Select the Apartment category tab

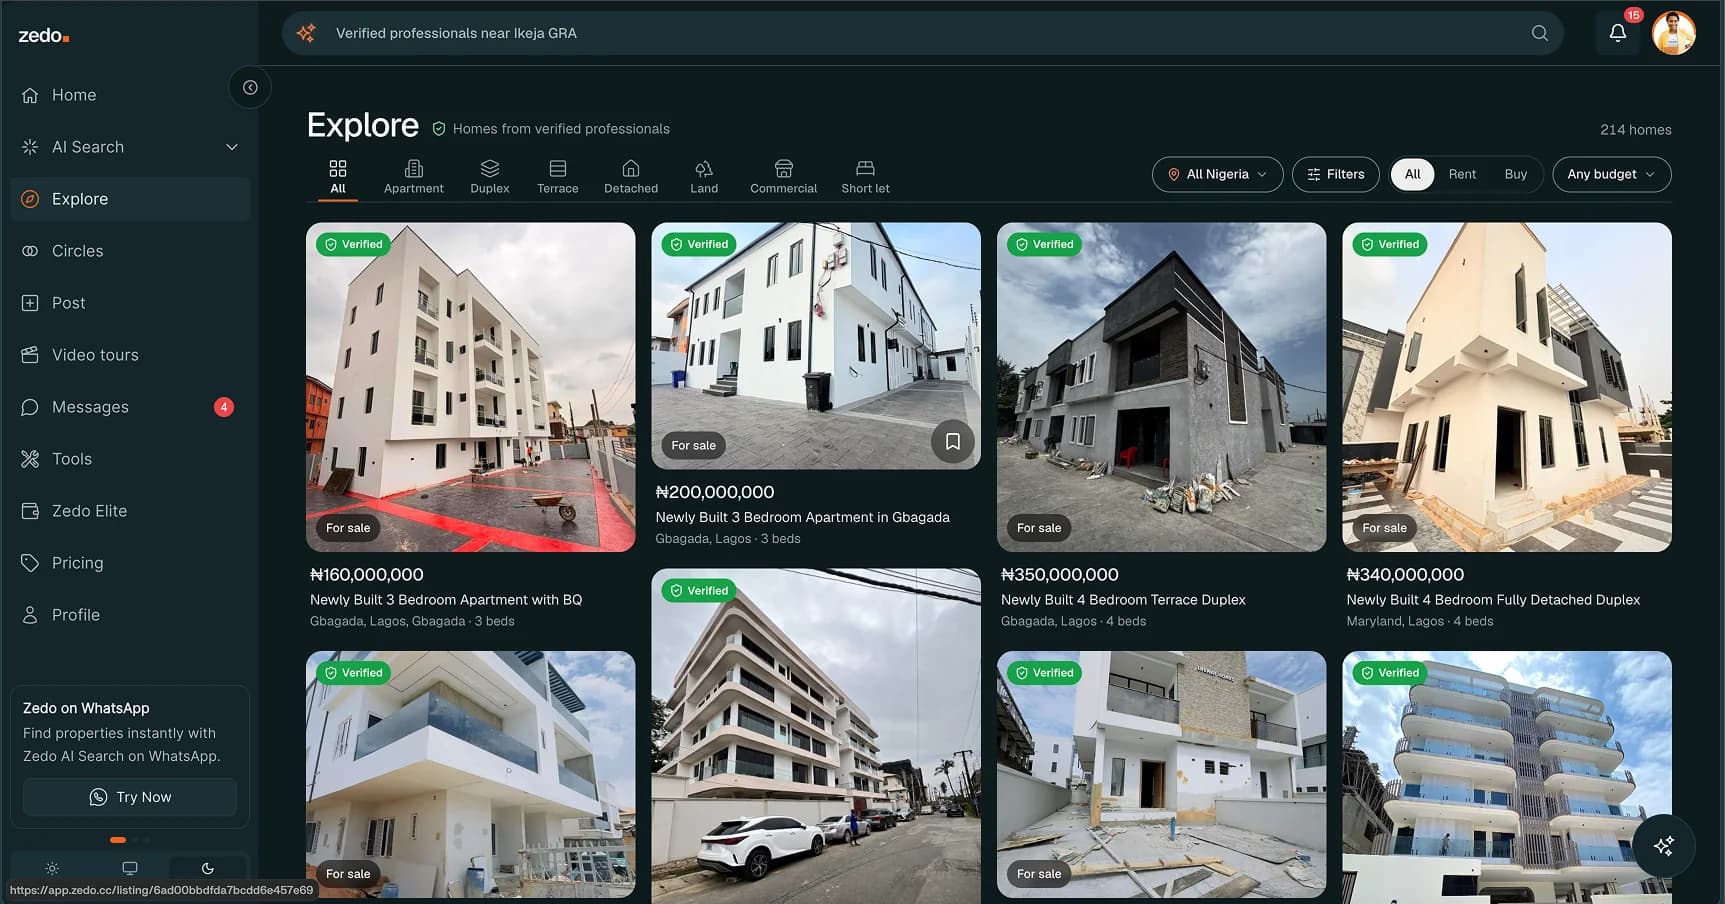[414, 177]
